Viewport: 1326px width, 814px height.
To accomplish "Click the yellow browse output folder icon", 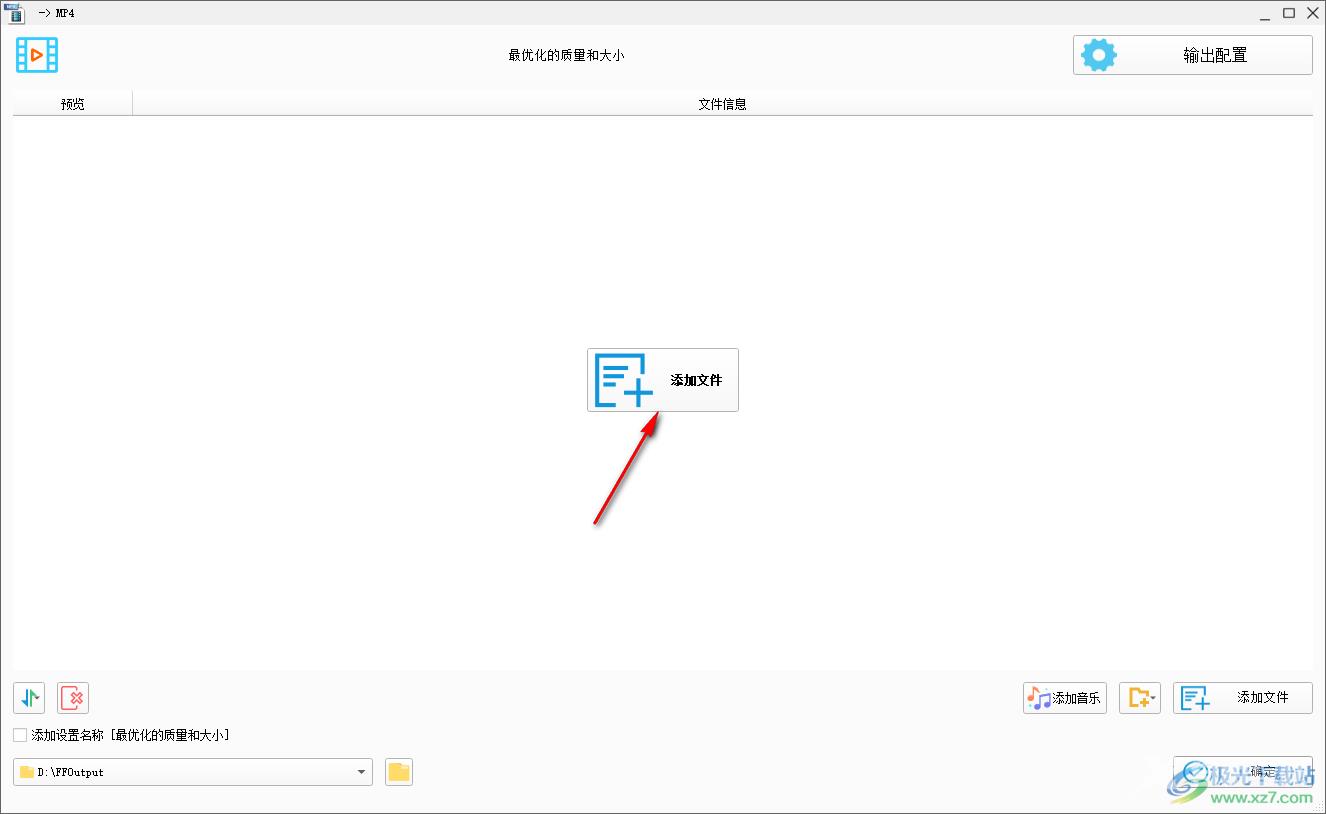I will pos(399,772).
